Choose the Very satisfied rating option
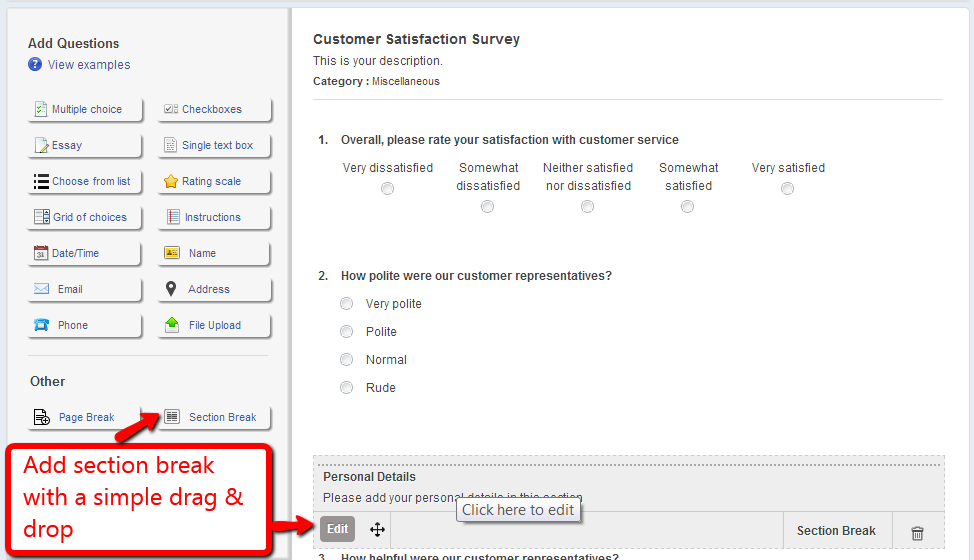 pyautogui.click(x=788, y=188)
